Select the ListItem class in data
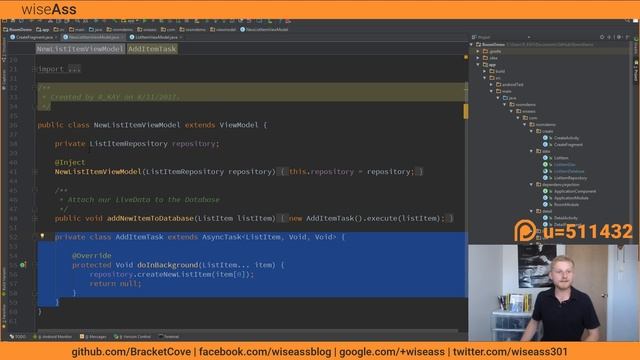The height and width of the screenshot is (360, 640). click(556, 158)
